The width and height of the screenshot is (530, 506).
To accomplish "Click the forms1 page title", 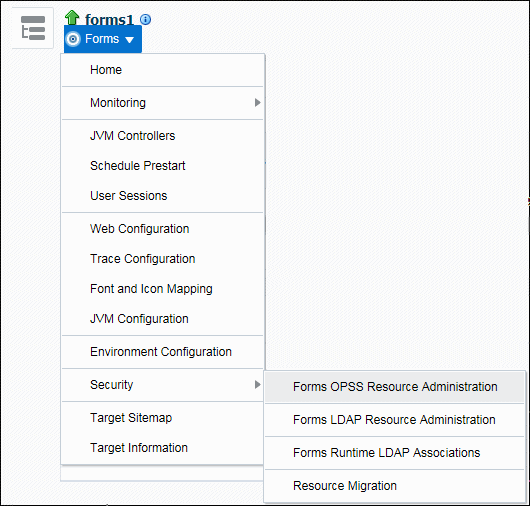I will (109, 20).
